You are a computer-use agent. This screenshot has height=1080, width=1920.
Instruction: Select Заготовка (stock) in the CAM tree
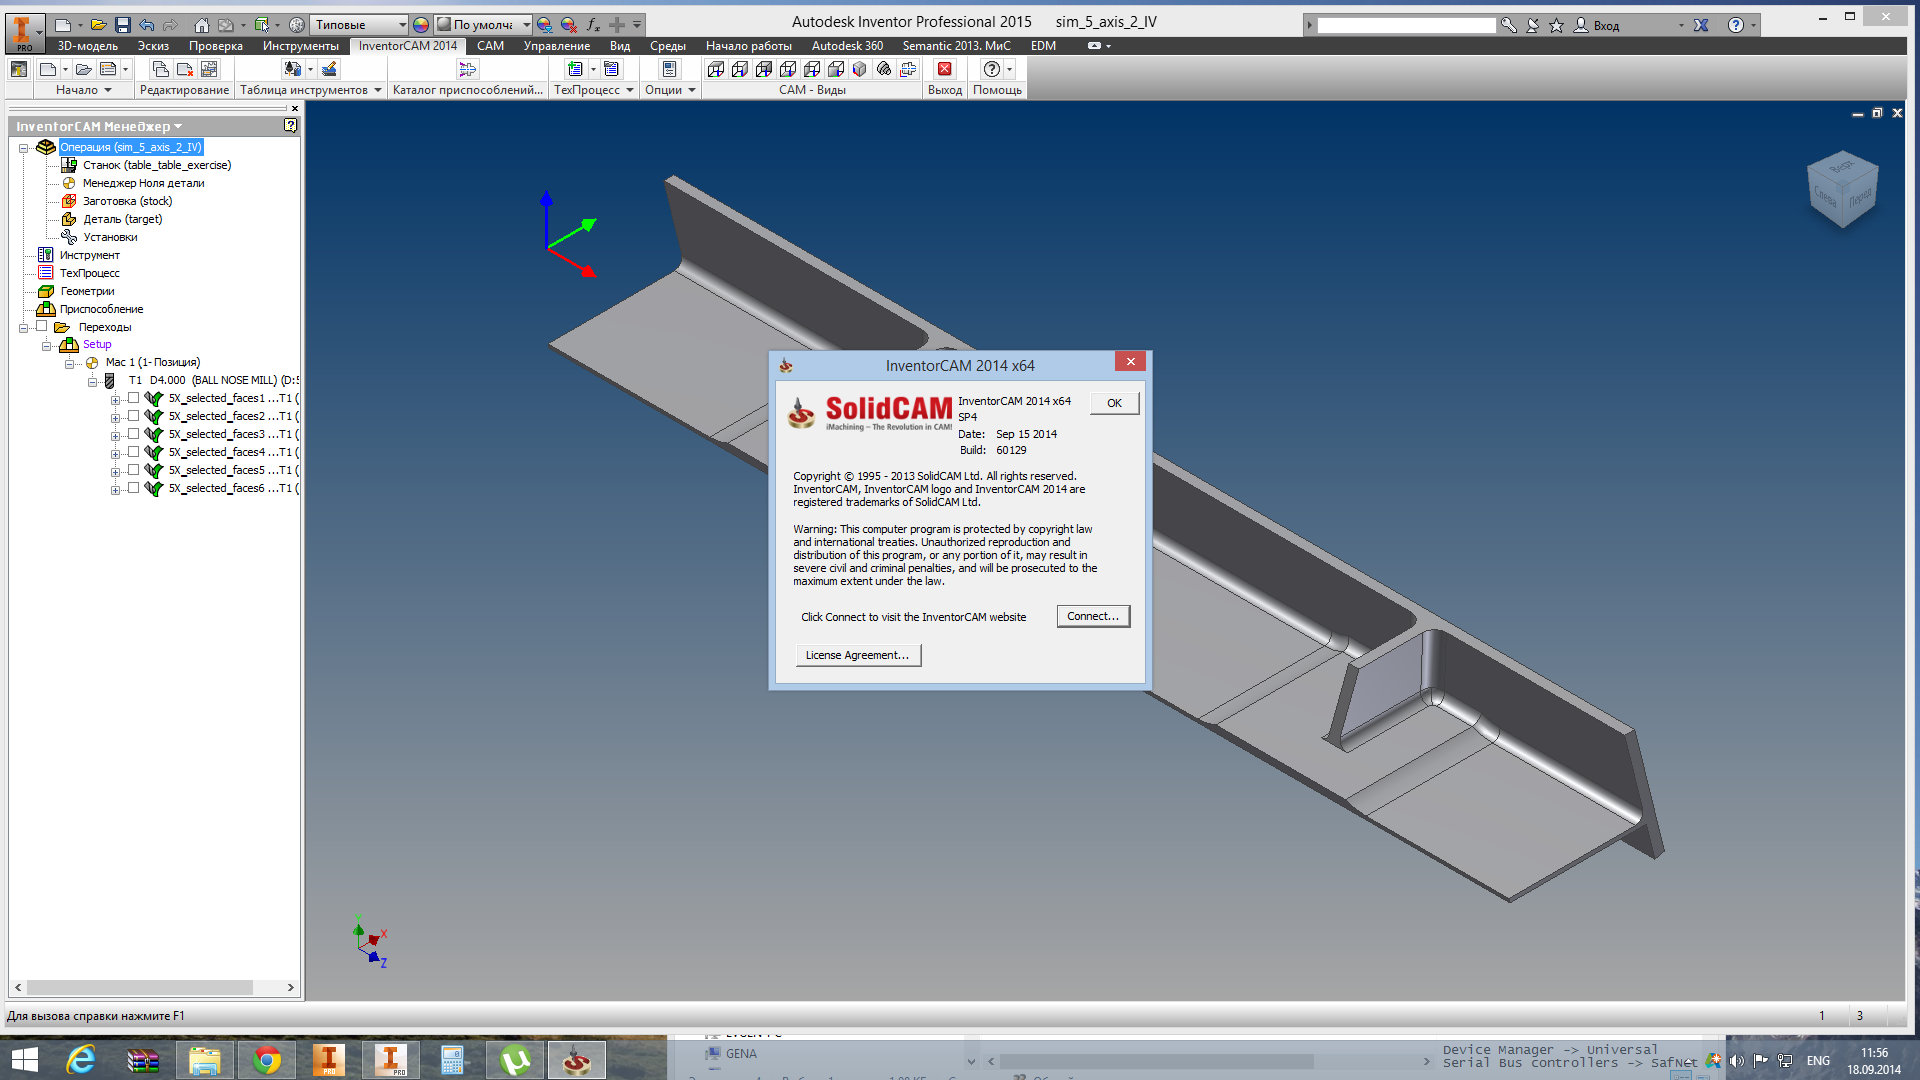coord(127,201)
